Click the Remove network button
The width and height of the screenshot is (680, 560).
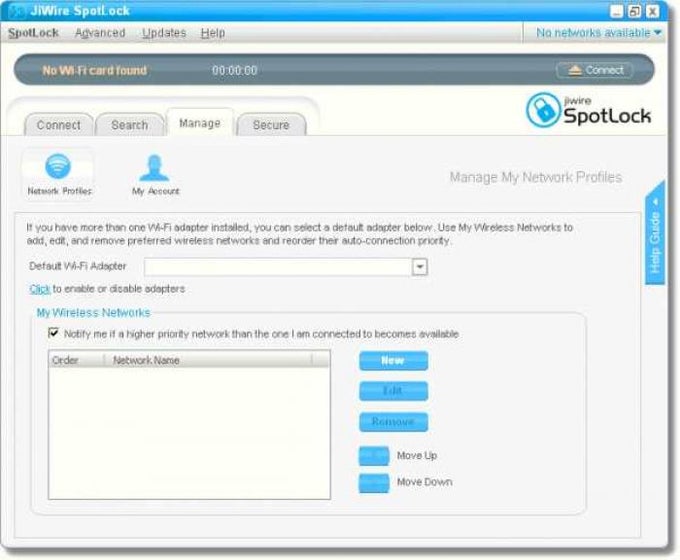click(x=393, y=422)
